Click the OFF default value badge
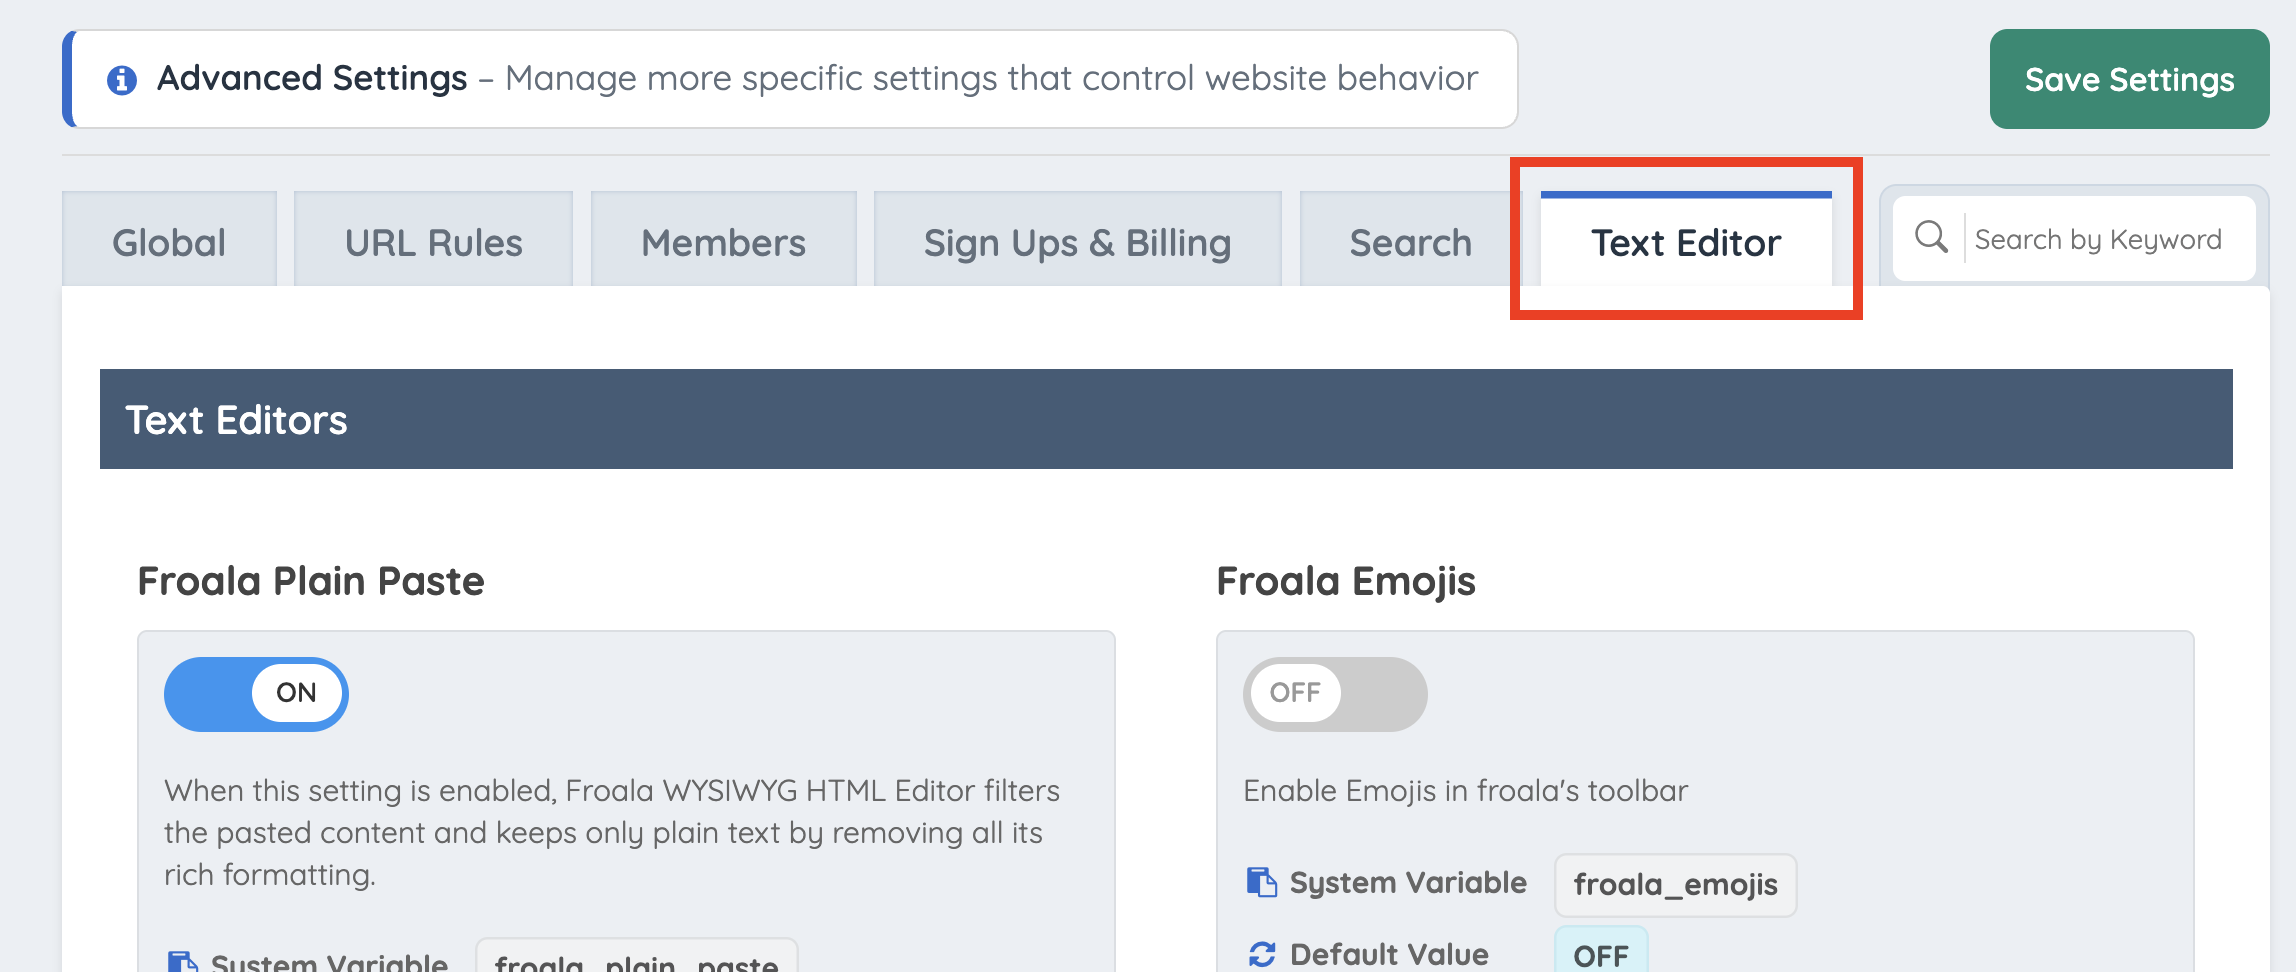 [x=1601, y=953]
